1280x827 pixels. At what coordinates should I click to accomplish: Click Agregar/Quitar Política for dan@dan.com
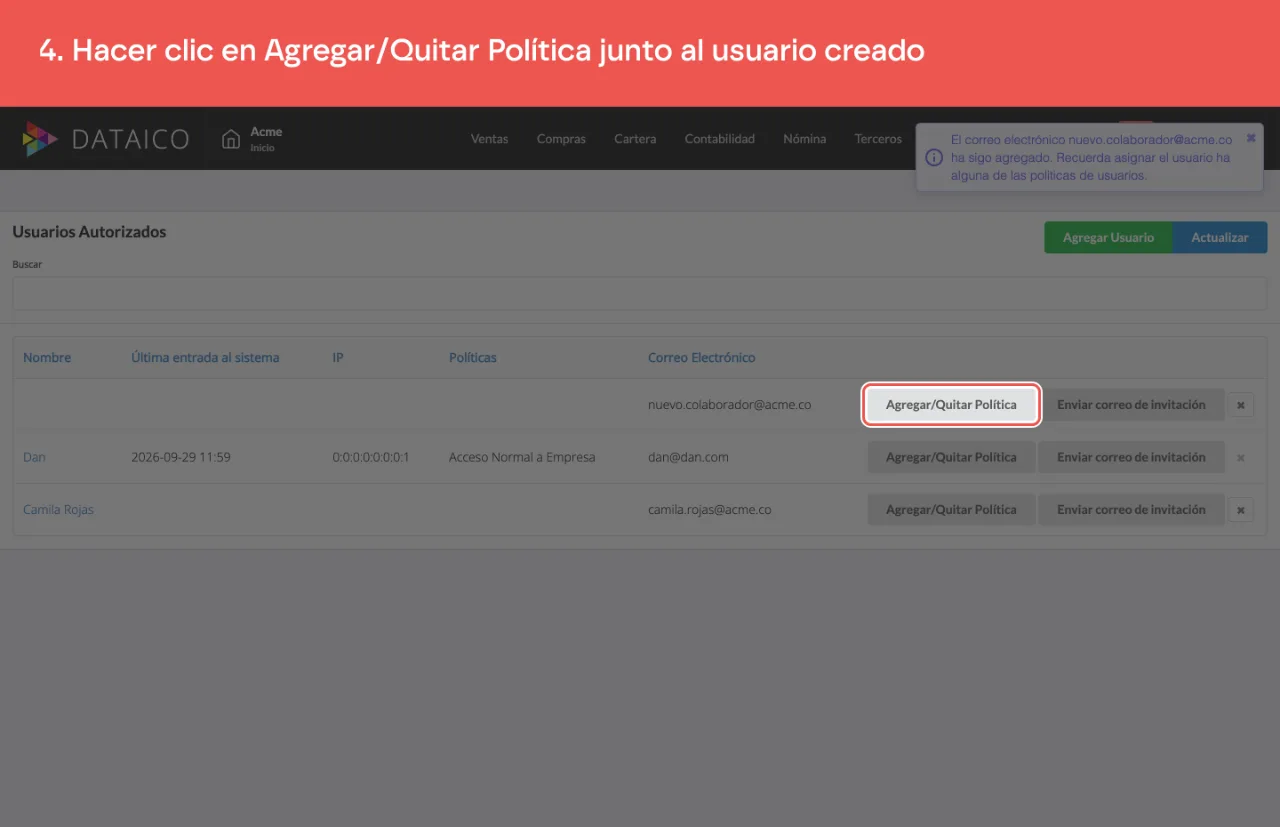pos(951,457)
